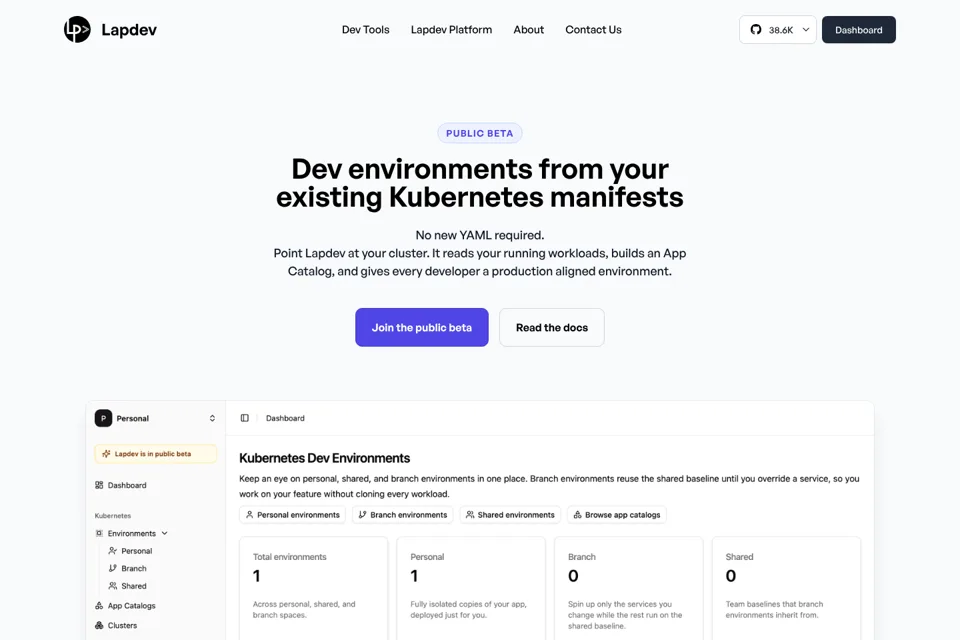
Task: Select Clusters in the sidebar
Action: (x=122, y=625)
